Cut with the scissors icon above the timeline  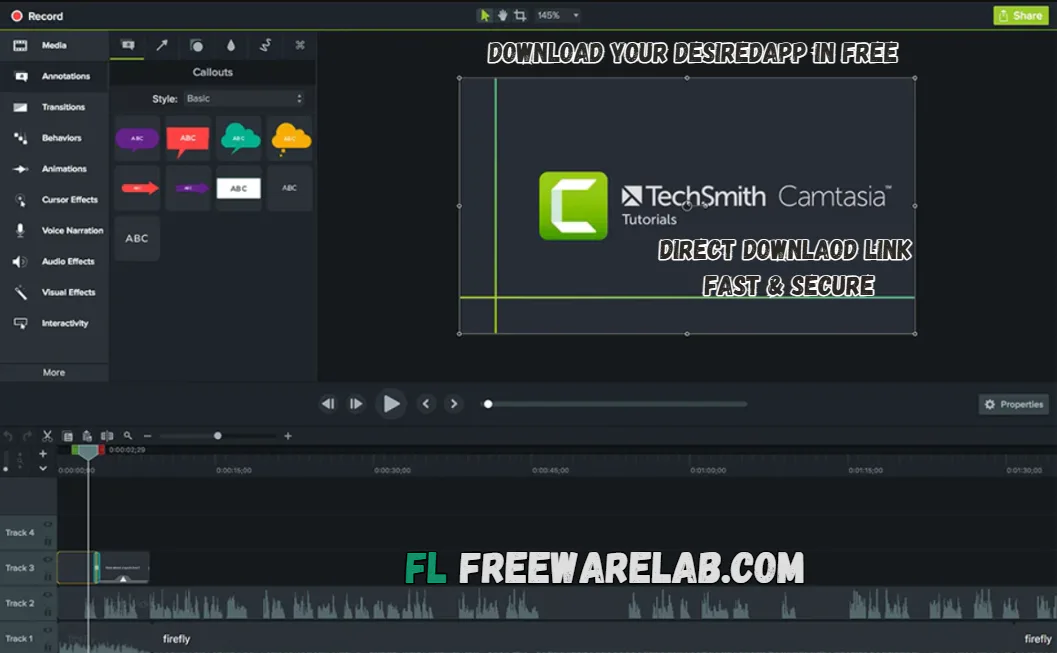[47, 436]
